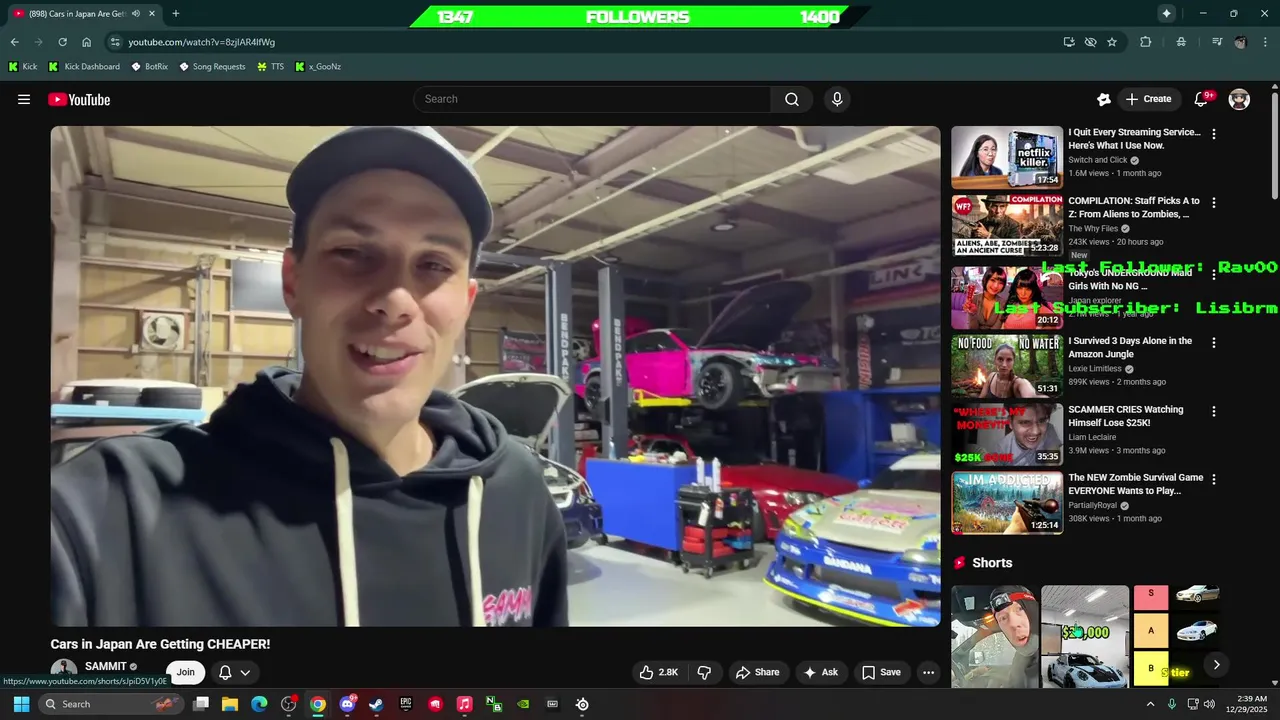Go back in browser history
The width and height of the screenshot is (1280, 720).
(x=14, y=42)
